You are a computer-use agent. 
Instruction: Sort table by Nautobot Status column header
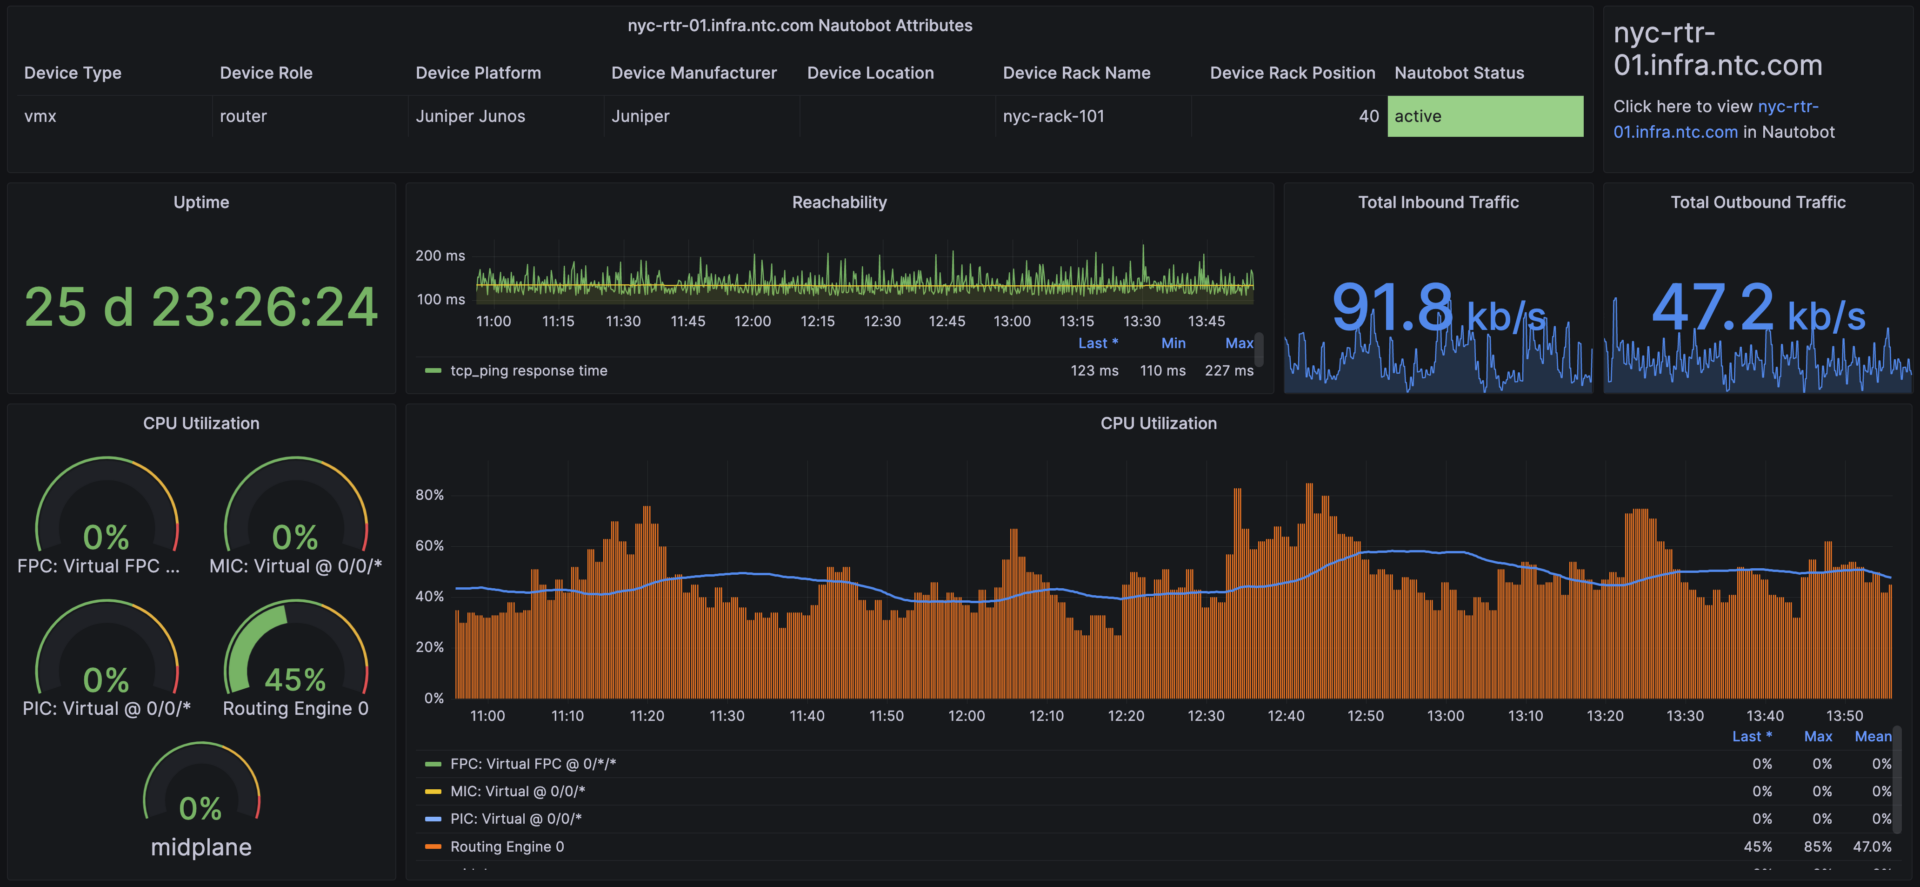[1459, 73]
